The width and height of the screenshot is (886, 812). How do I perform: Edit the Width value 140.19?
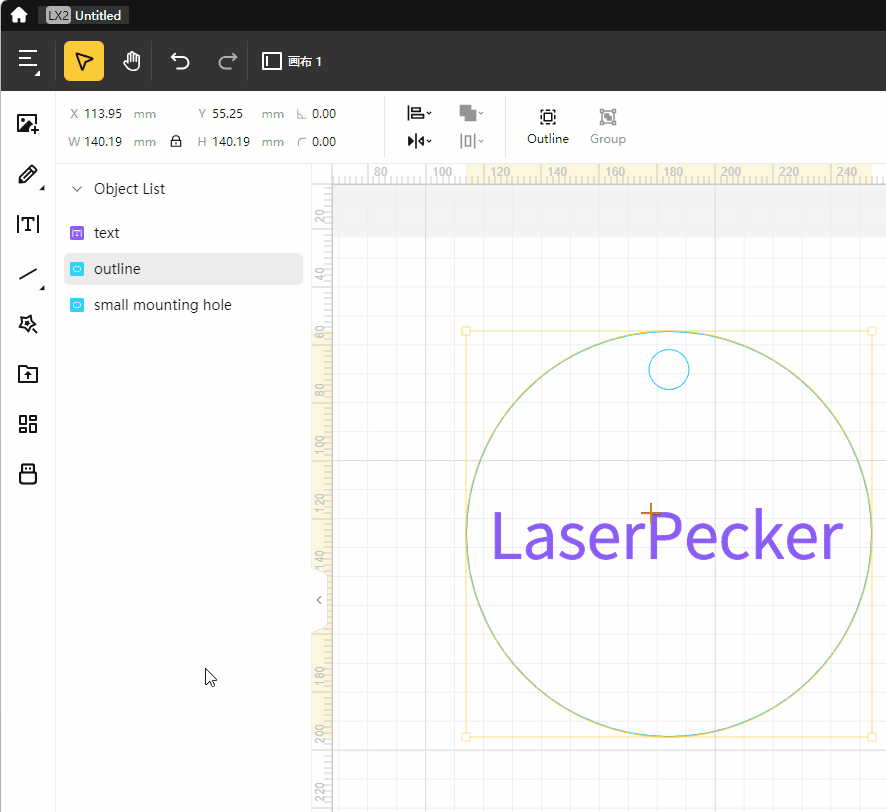(103, 141)
